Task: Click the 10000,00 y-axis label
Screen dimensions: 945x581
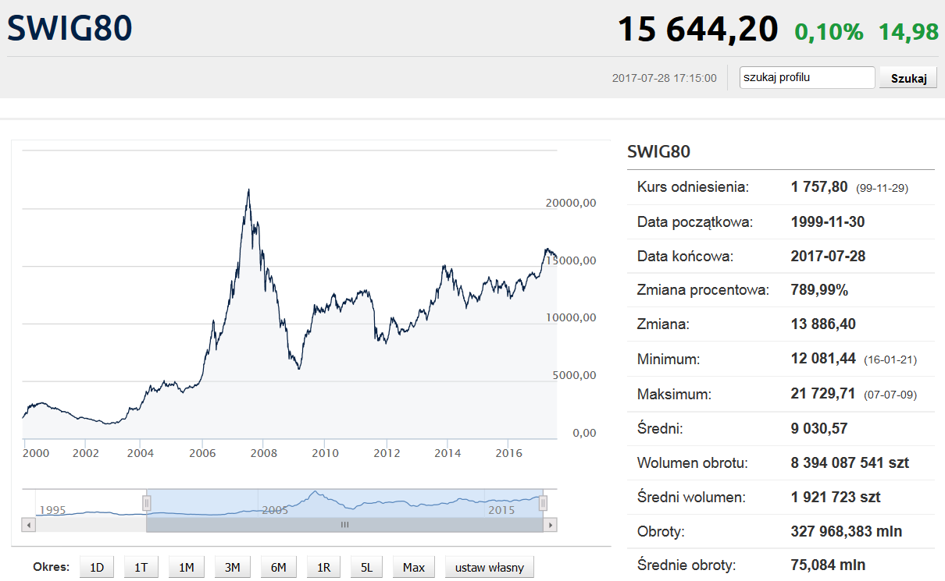Action: tap(571, 318)
